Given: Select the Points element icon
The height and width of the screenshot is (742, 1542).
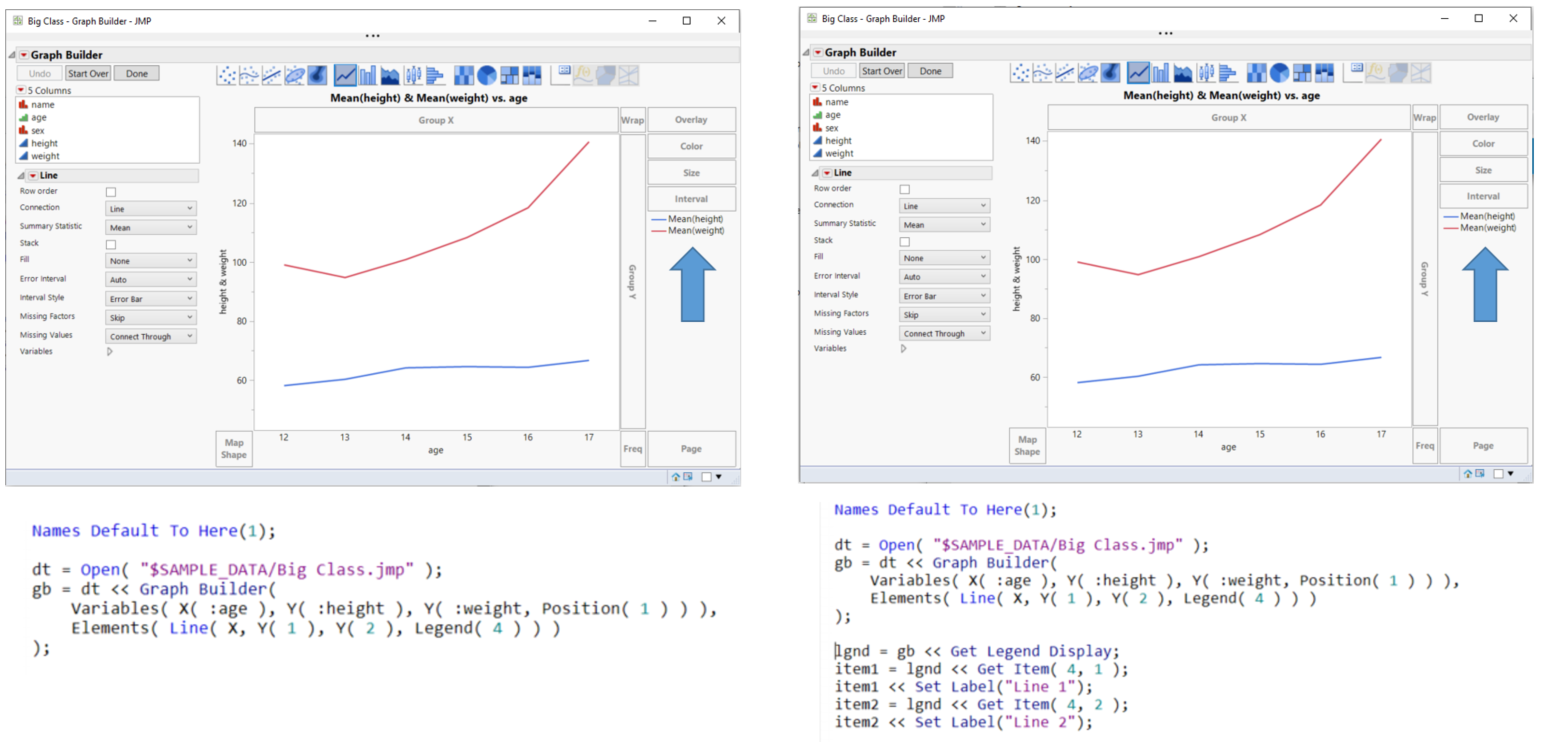Looking at the screenshot, I should click(x=227, y=74).
